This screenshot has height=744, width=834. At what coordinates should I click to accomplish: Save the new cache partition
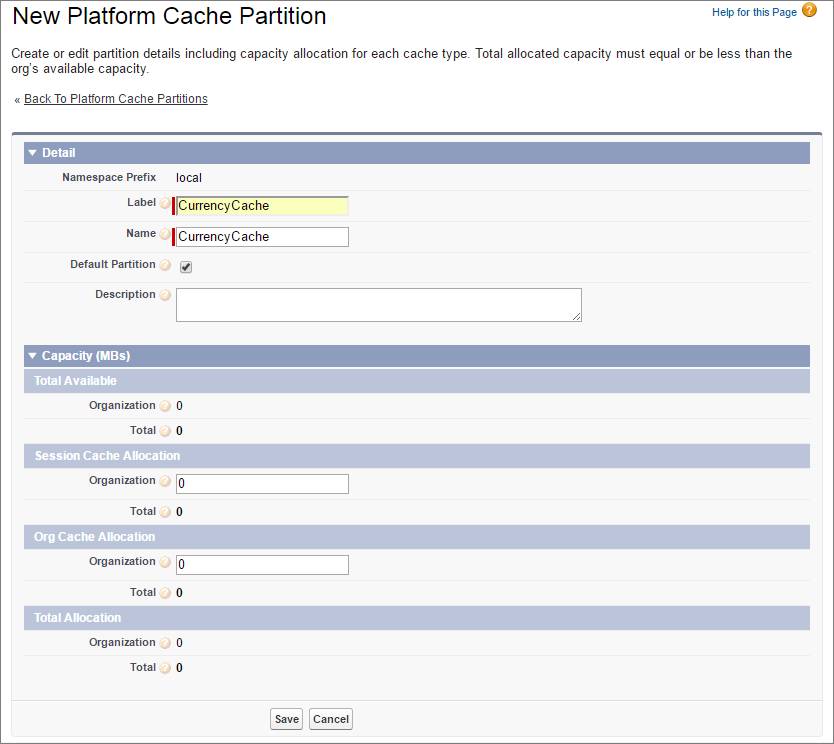[x=286, y=719]
